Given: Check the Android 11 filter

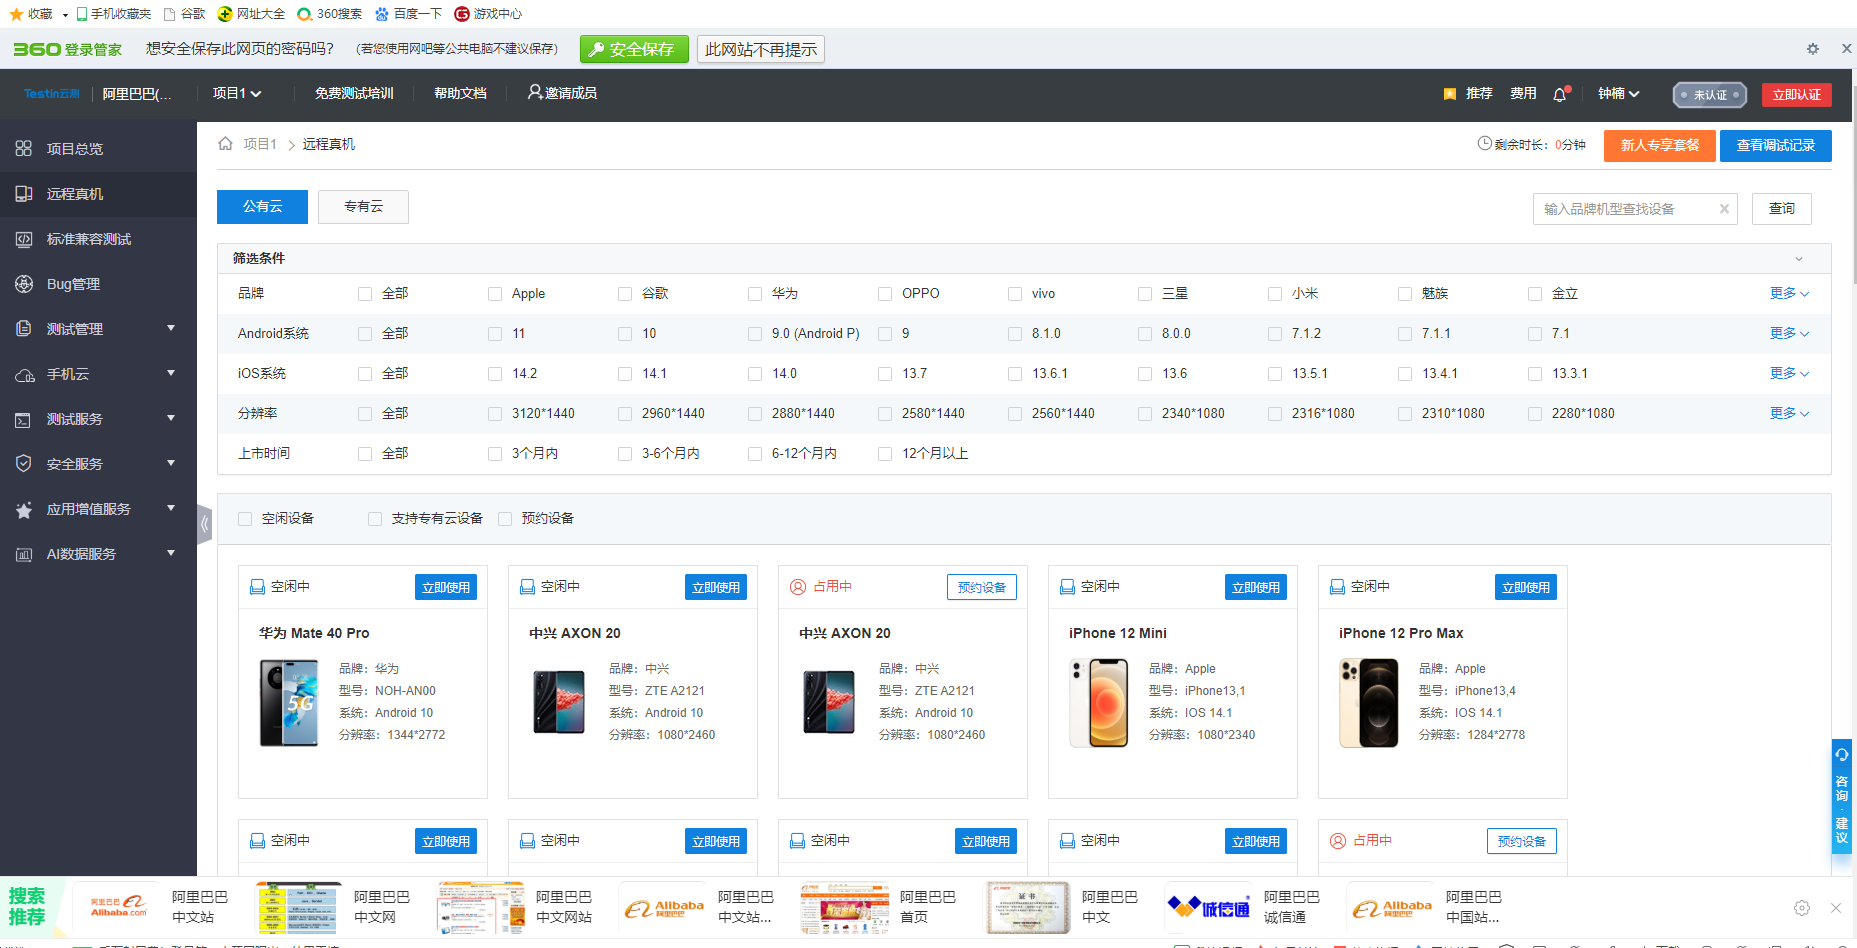Looking at the screenshot, I should 495,334.
